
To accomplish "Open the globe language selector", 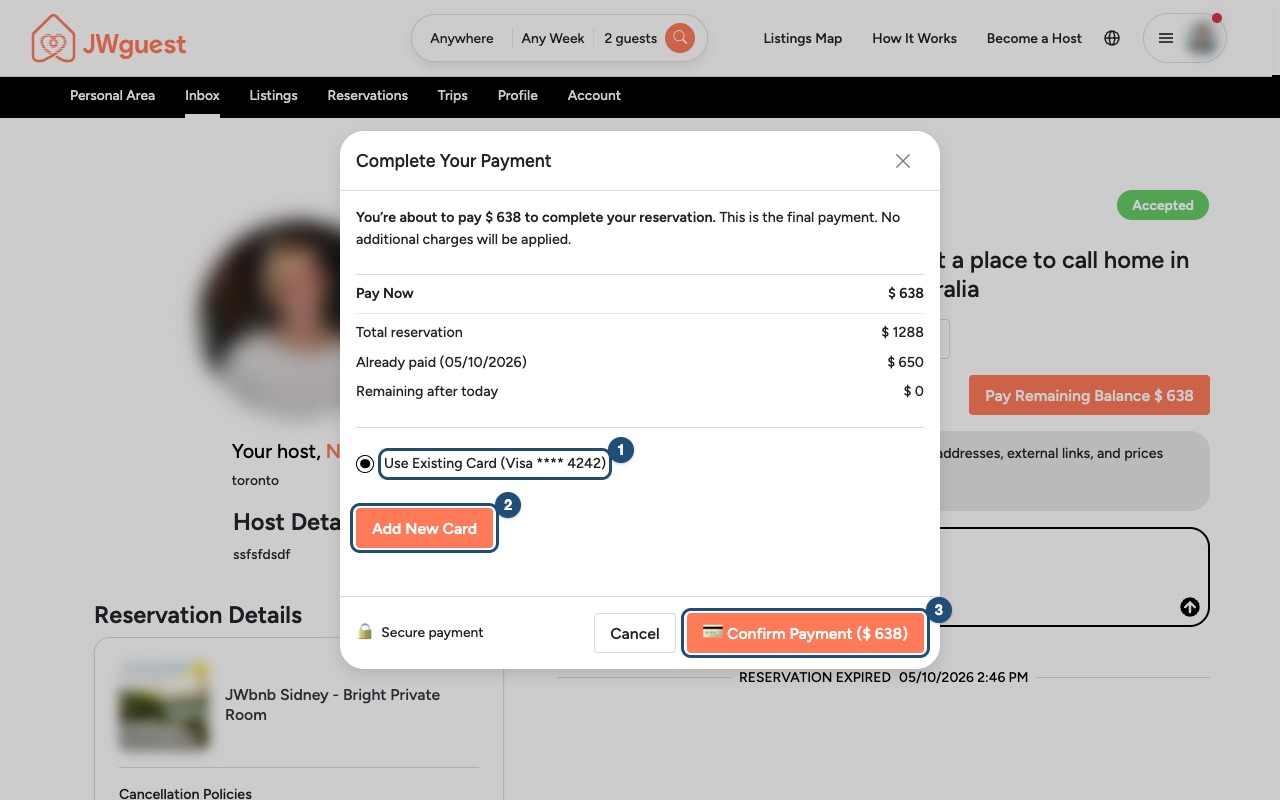I will (x=1112, y=38).
